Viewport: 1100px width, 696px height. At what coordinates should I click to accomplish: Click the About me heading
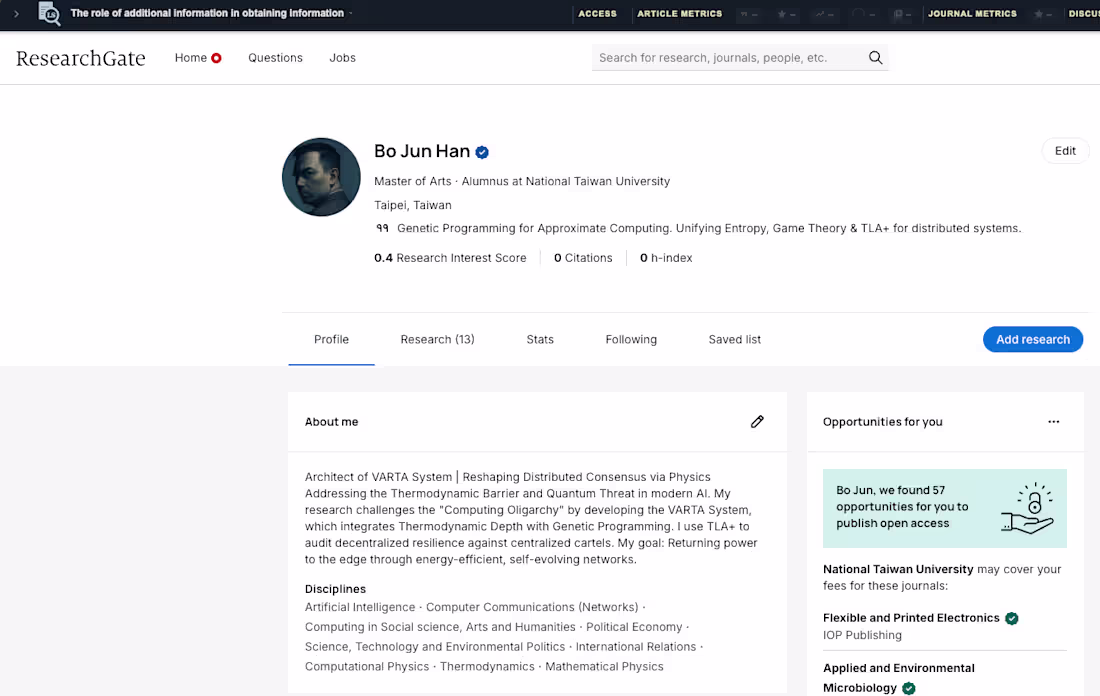point(331,422)
